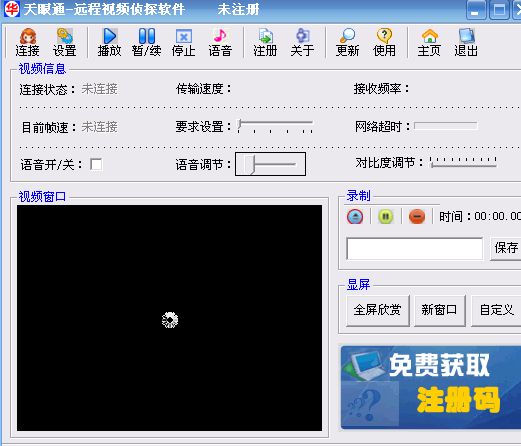Exit via the 退出 toolbar icon
This screenshot has height=446, width=521.
(x=466, y=42)
